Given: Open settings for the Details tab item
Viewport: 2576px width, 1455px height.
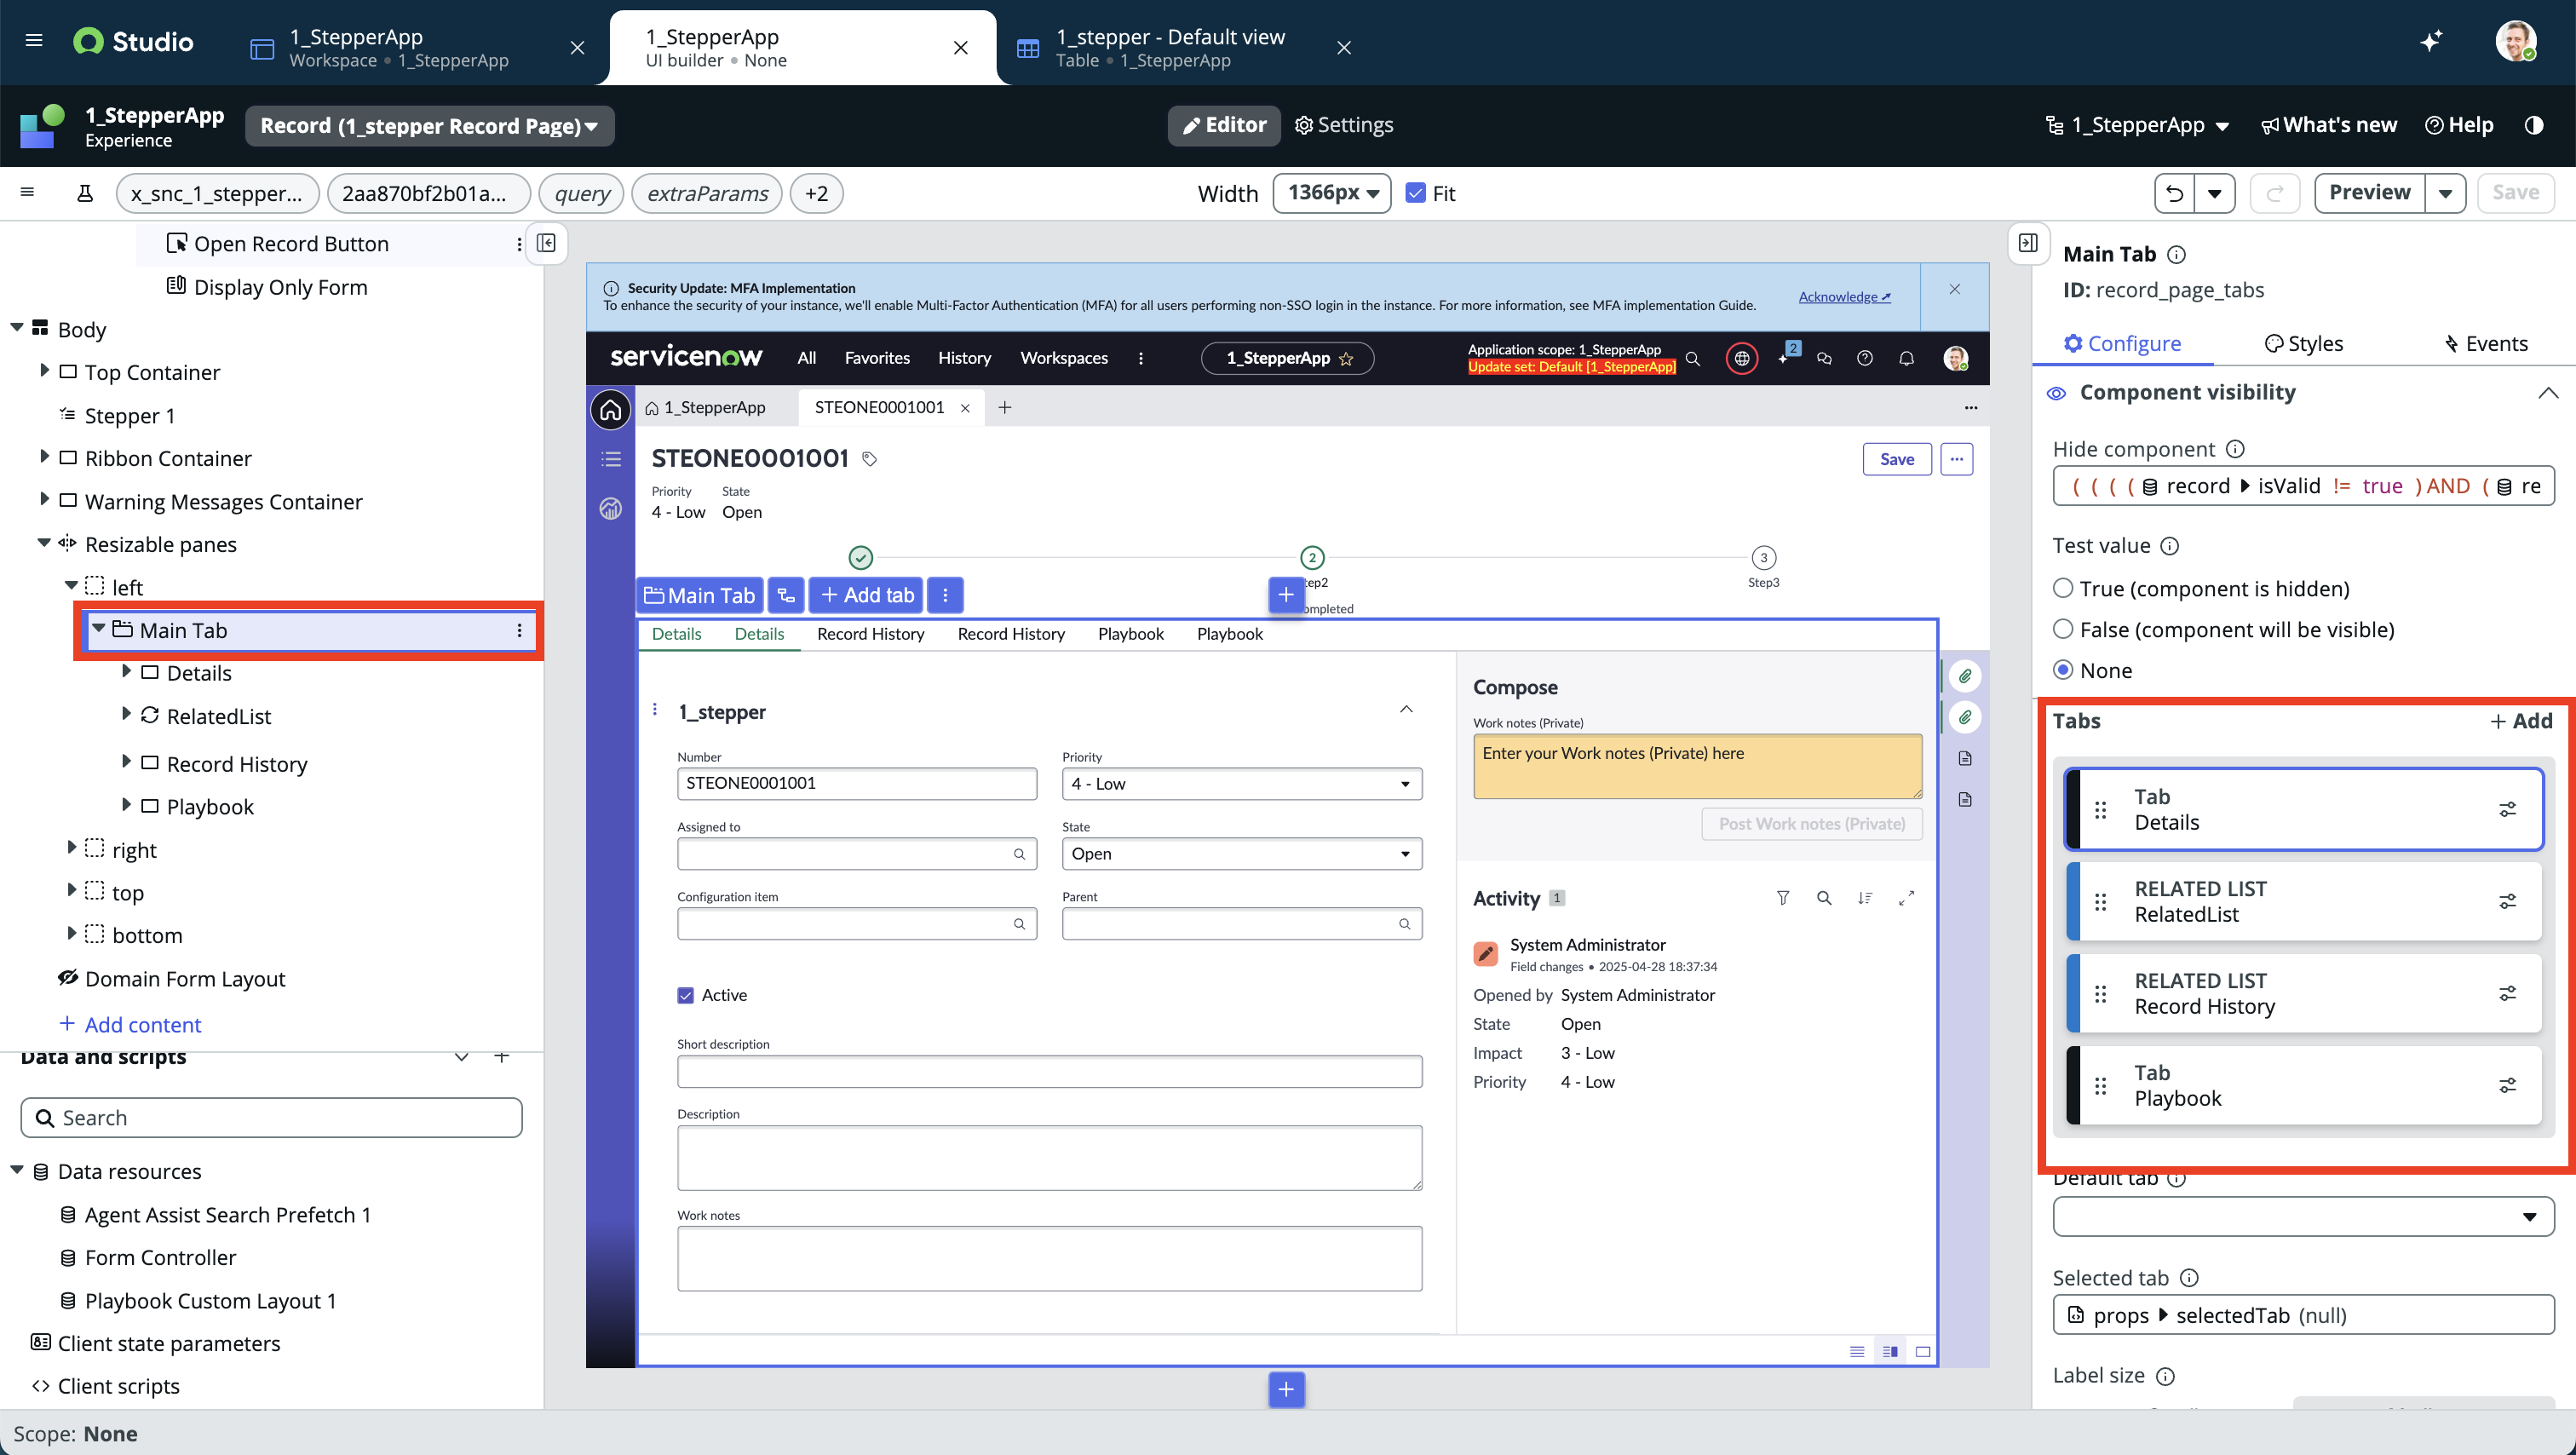Looking at the screenshot, I should click(2507, 809).
